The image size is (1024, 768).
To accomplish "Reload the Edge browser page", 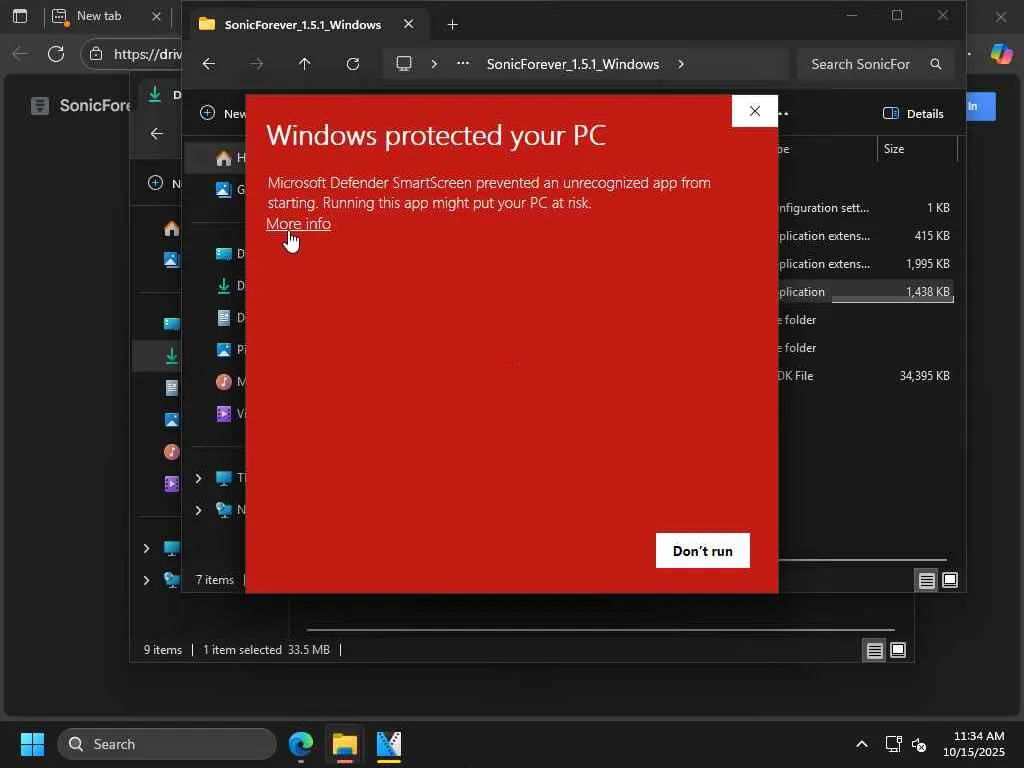I will (x=56, y=54).
